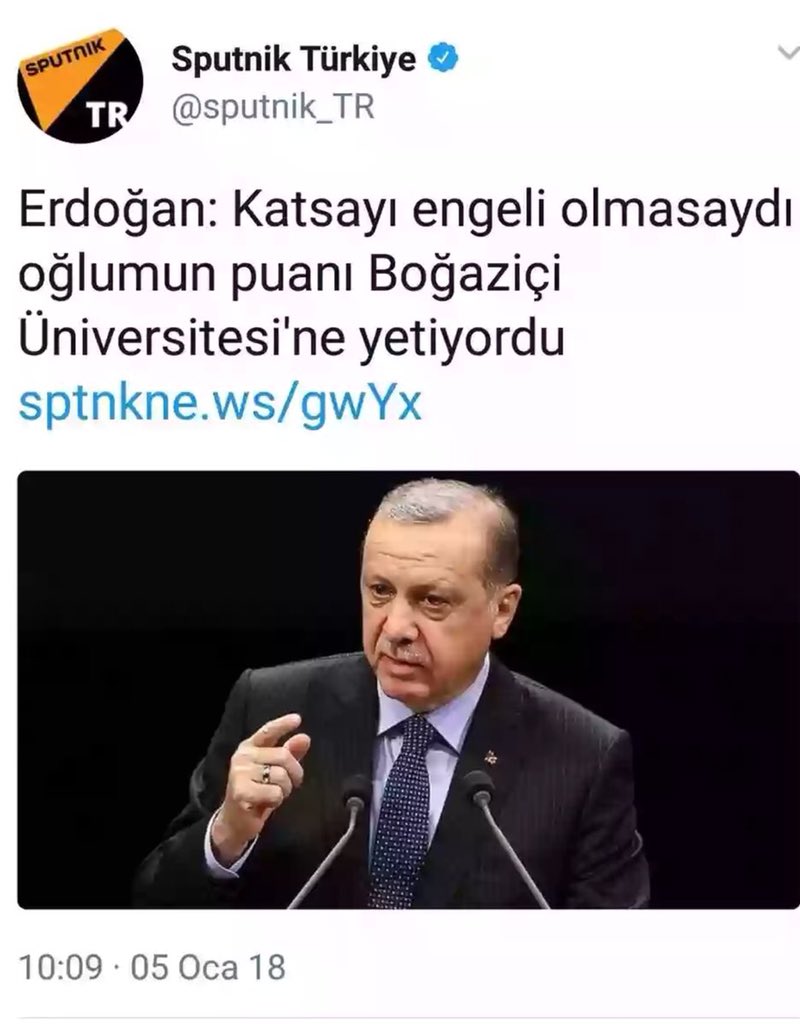Image resolution: width=800 pixels, height=1024 pixels.
Task: Open the attached speaker photo
Action: click(x=408, y=690)
